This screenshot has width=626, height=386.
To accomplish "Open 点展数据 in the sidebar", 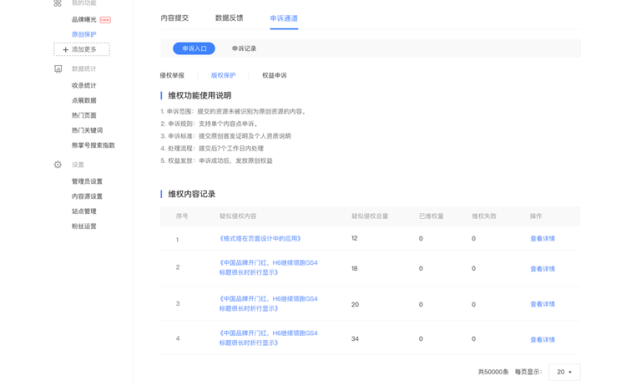I will tap(84, 100).
